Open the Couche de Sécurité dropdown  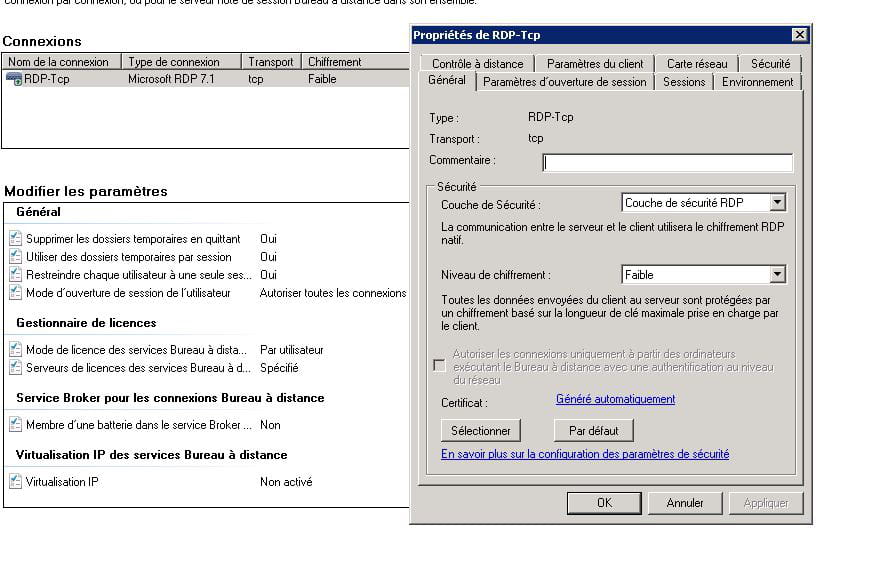tap(777, 203)
